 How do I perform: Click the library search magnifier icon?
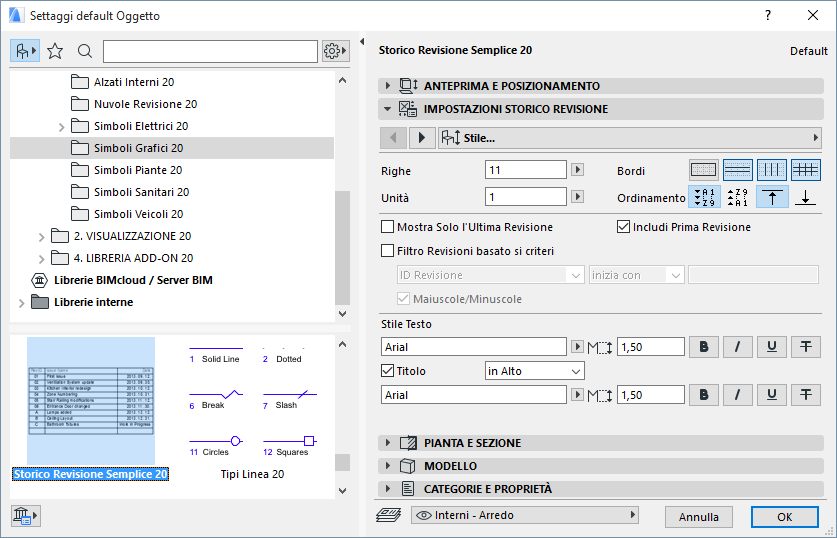pos(85,51)
